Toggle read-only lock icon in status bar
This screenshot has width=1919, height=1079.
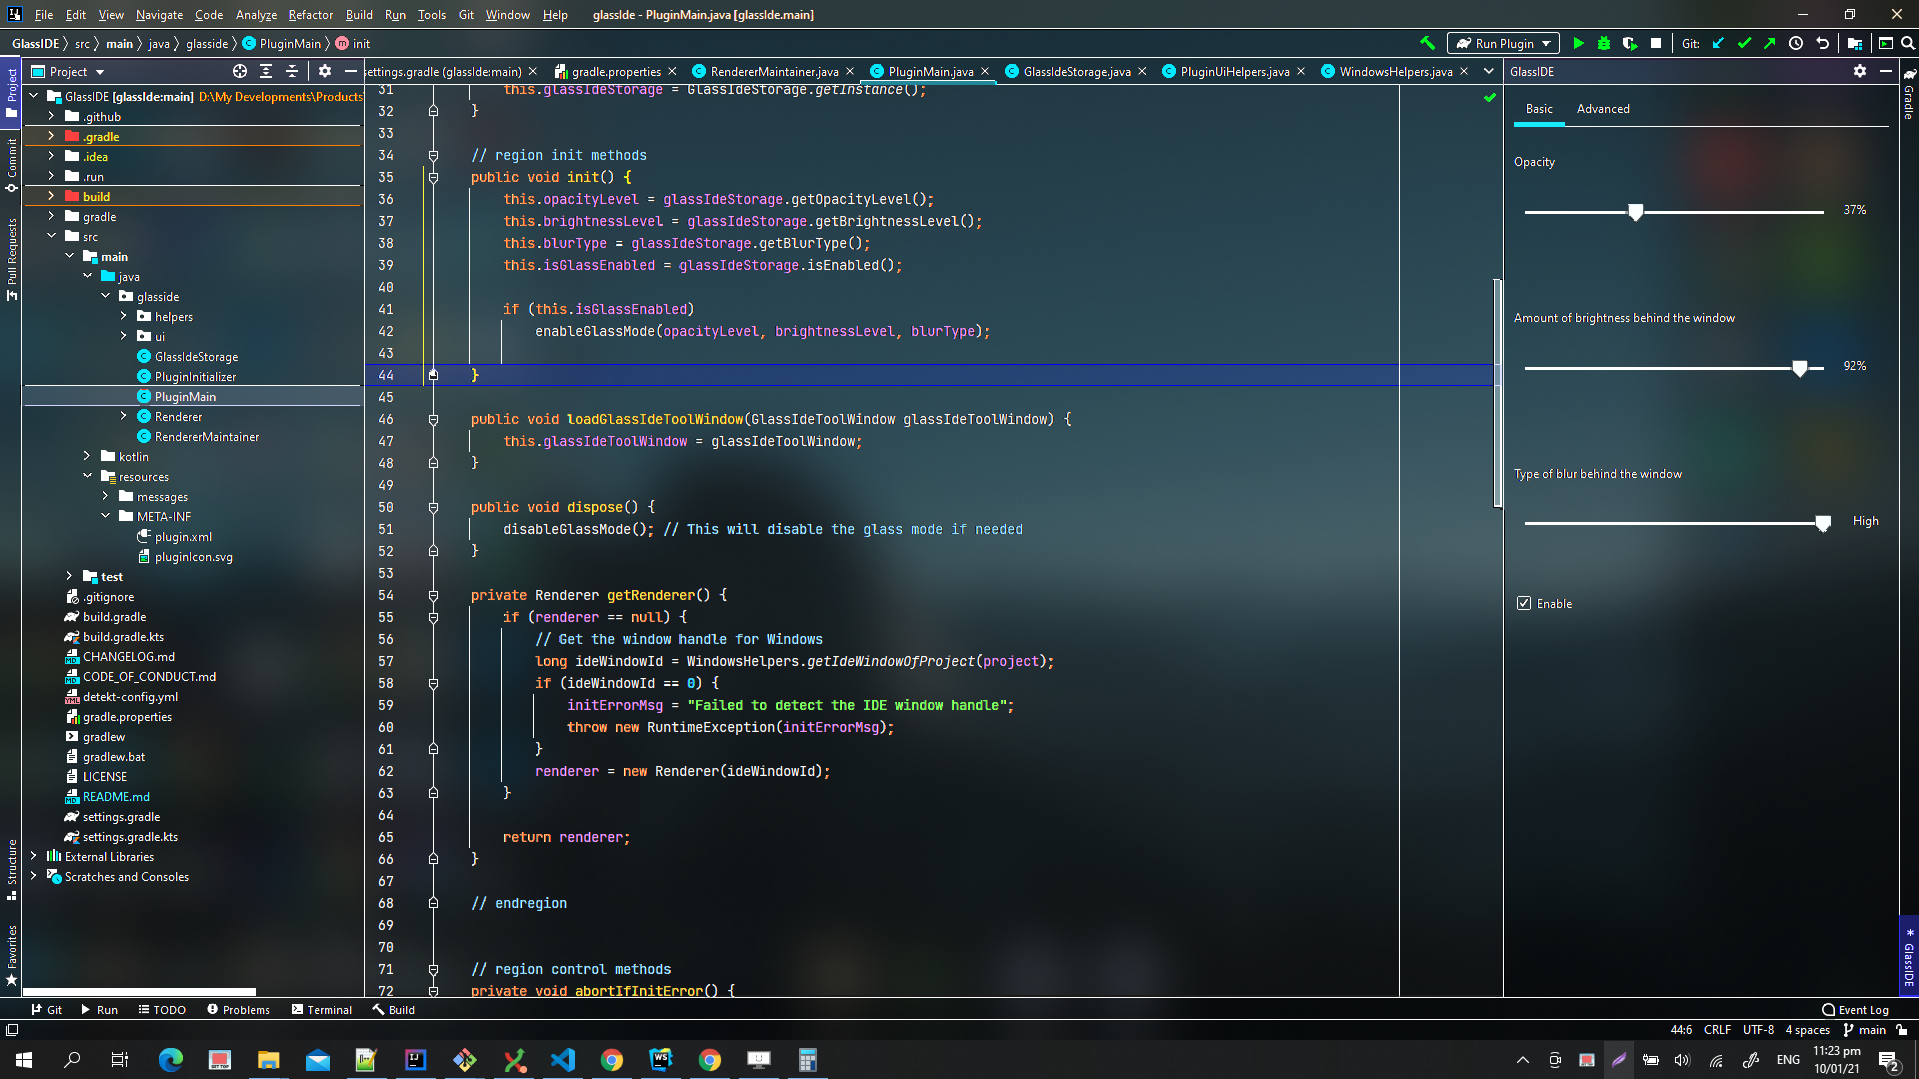coord(1902,1029)
